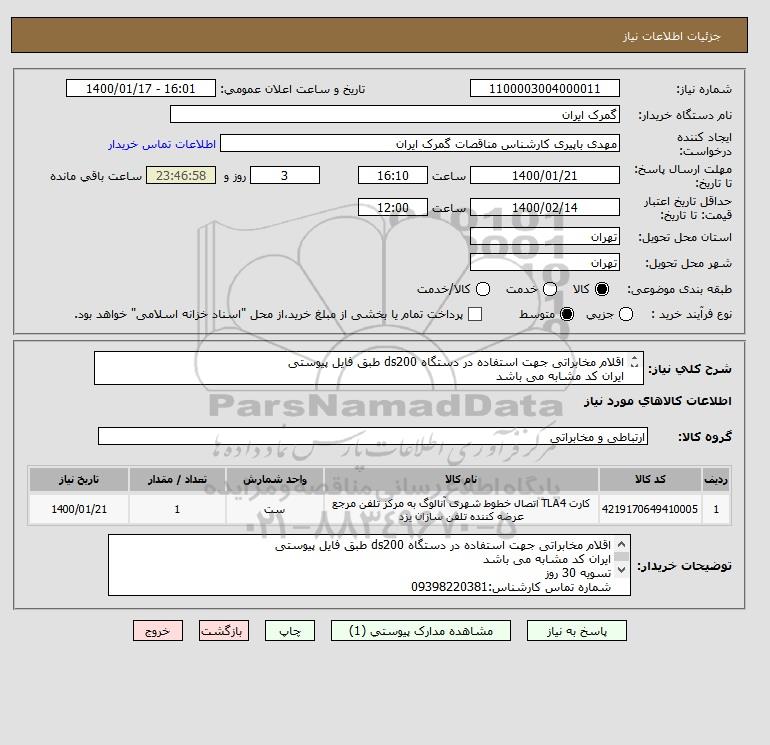
Task: Click scroll-up arrow in buyer notes box
Action: pyautogui.click(x=621, y=544)
